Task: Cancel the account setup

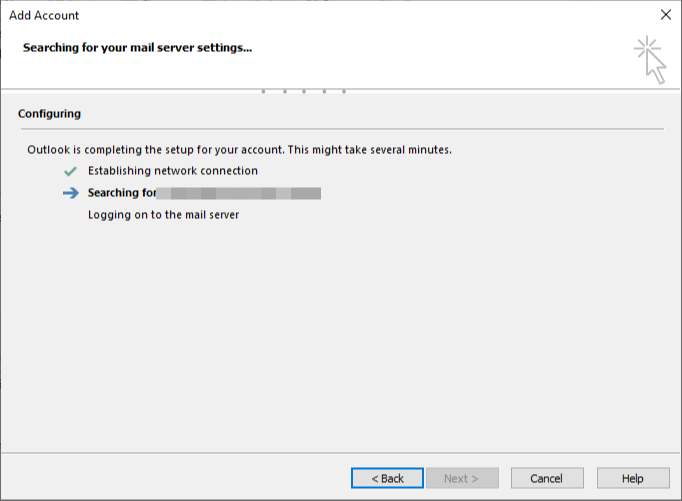Action: coord(547,478)
